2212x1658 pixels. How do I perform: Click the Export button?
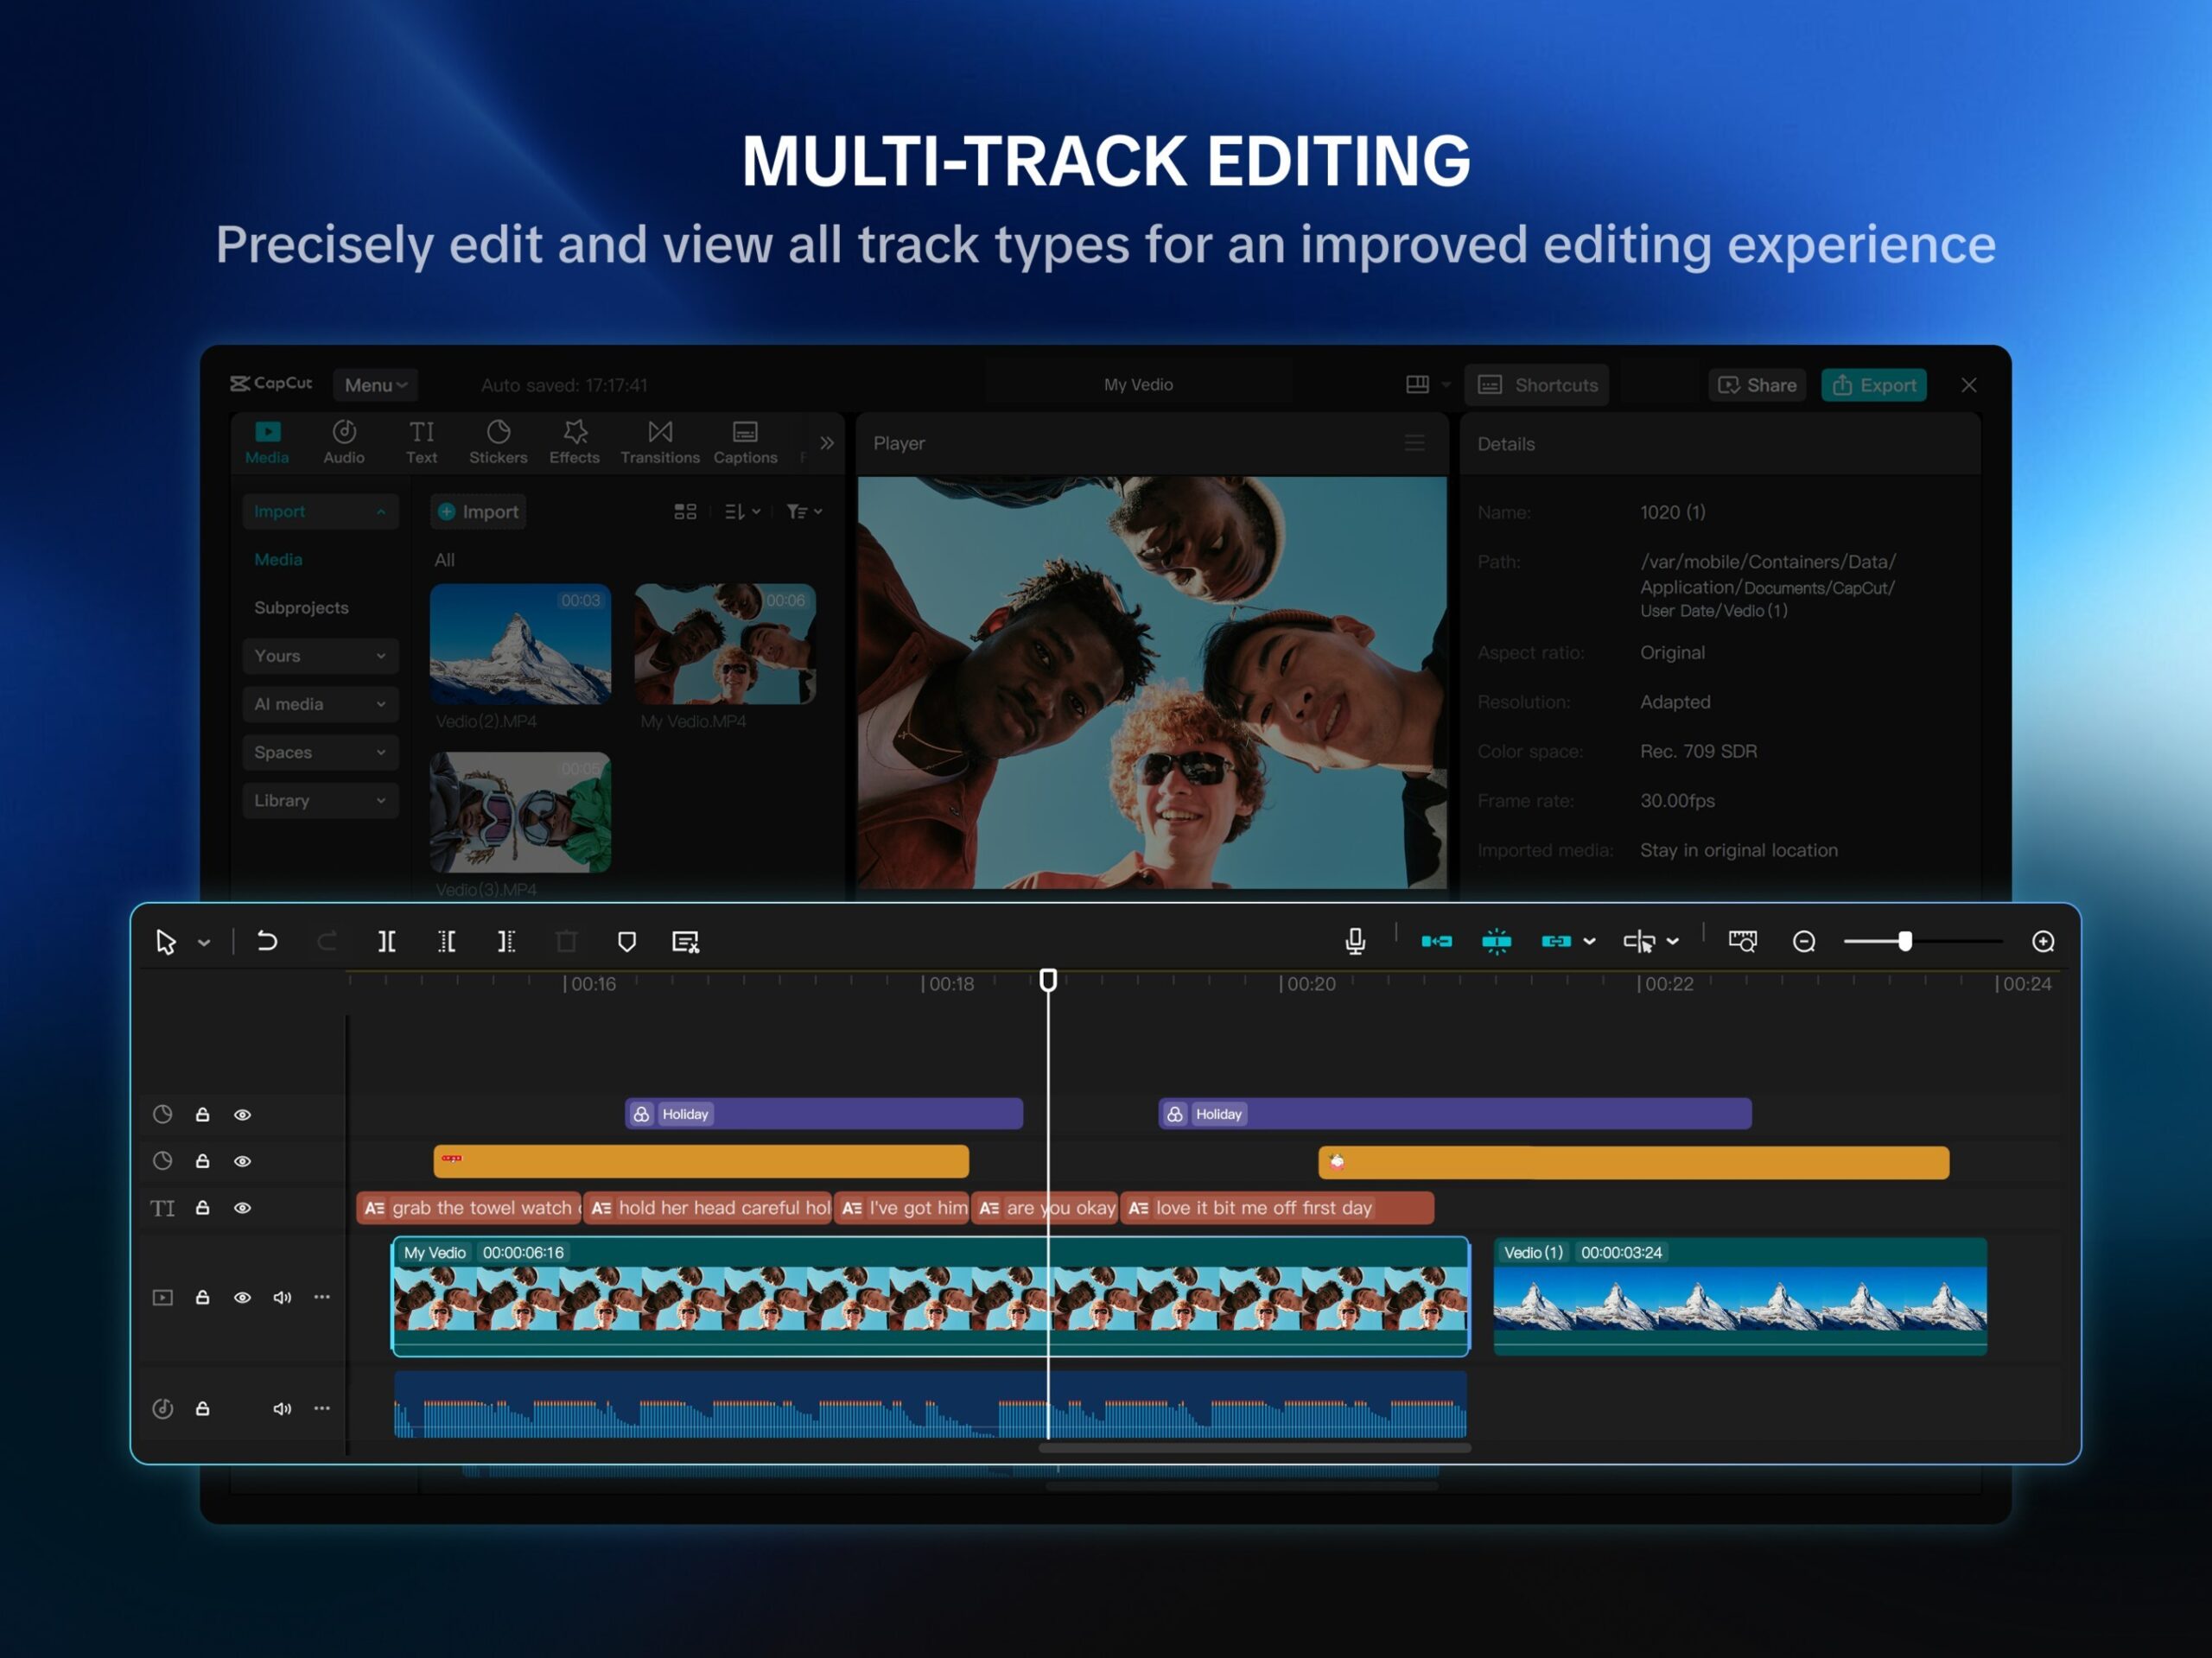pyautogui.click(x=1873, y=385)
